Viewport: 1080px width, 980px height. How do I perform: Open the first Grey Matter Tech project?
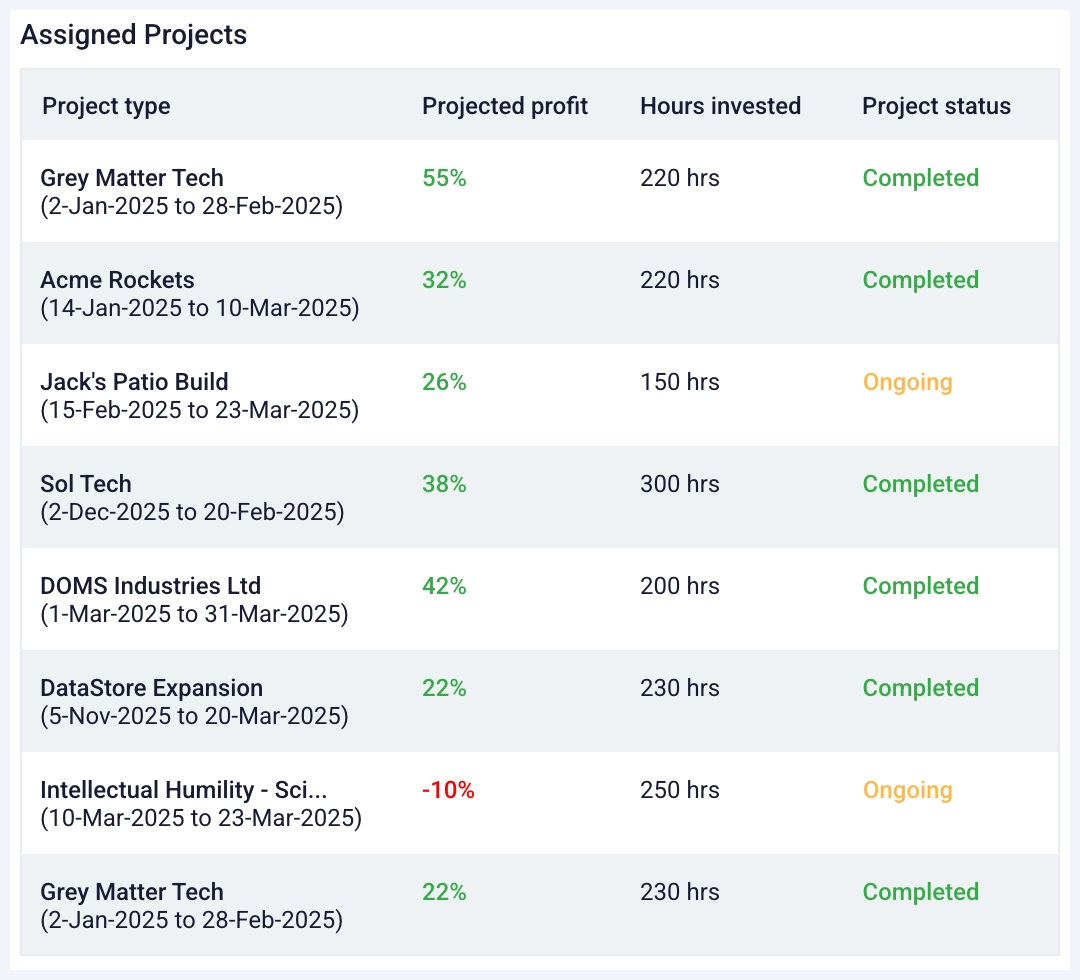tap(132, 178)
